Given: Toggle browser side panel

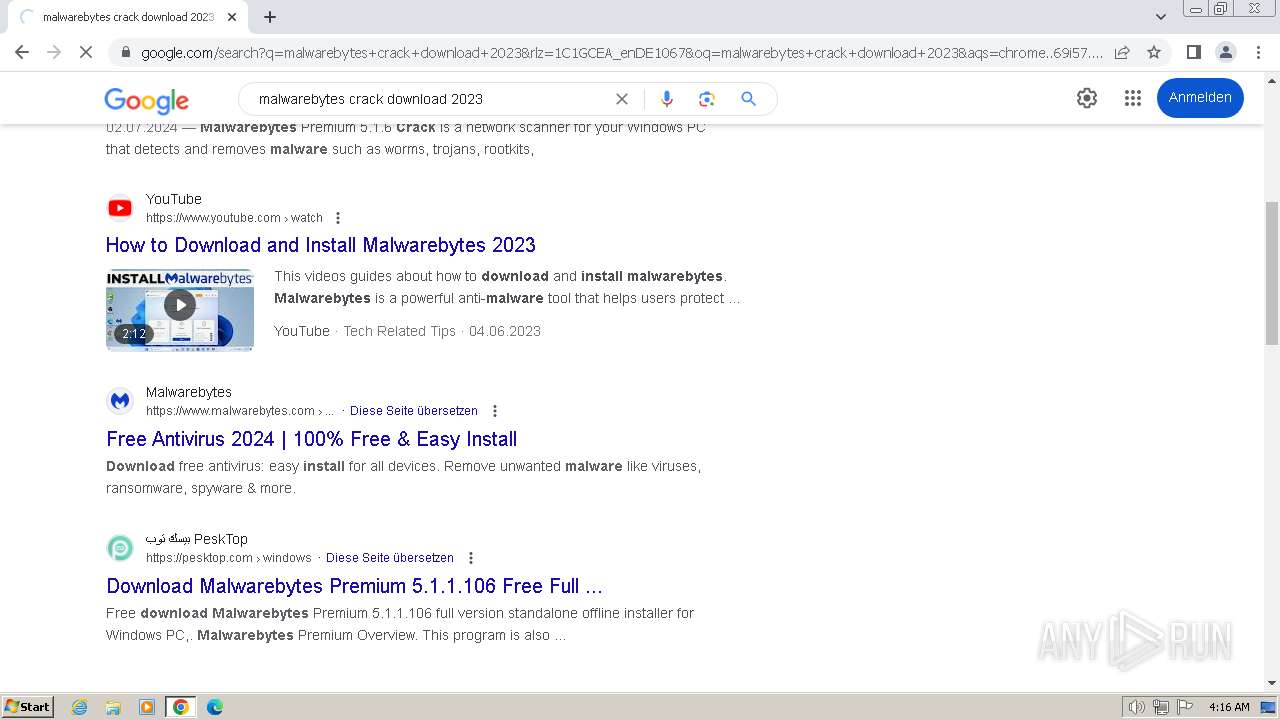Looking at the screenshot, I should 1194,52.
